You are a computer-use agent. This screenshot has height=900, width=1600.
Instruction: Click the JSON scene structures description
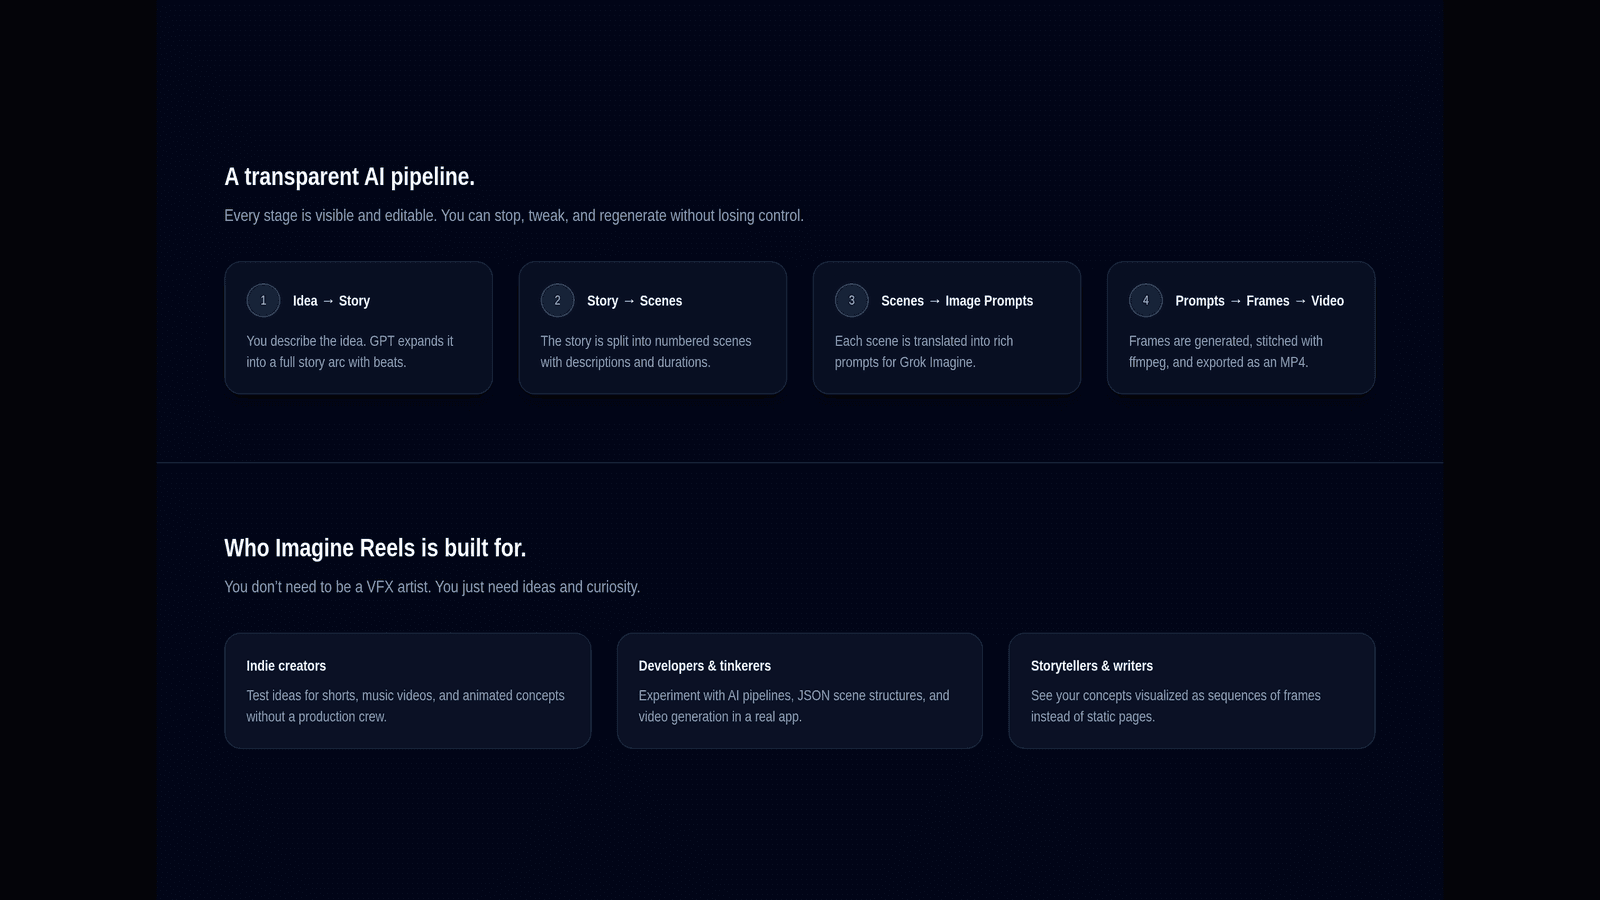coord(794,706)
